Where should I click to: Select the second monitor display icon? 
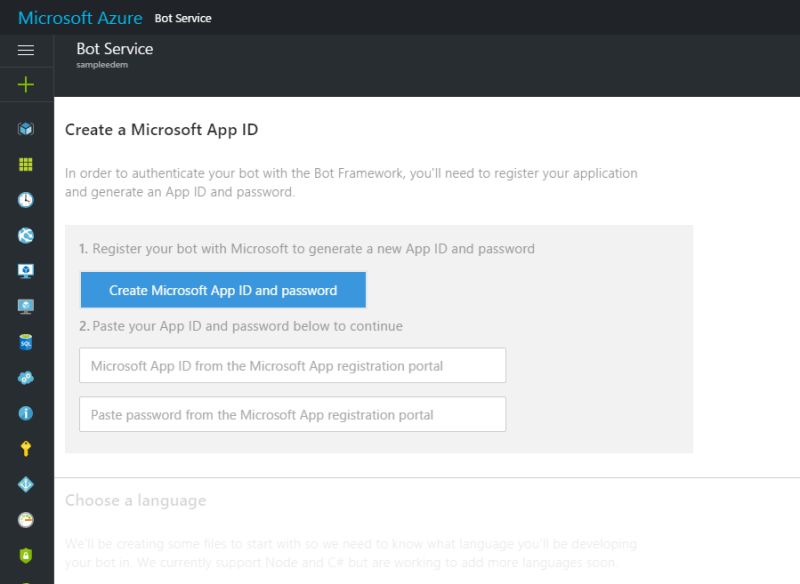point(26,307)
